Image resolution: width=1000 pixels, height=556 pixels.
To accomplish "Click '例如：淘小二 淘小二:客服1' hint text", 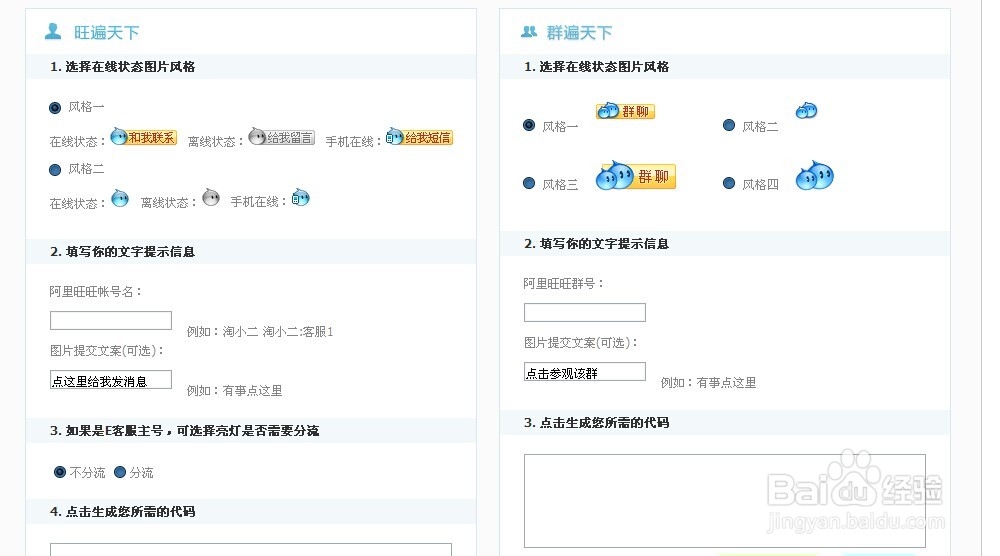I will coord(260,332).
